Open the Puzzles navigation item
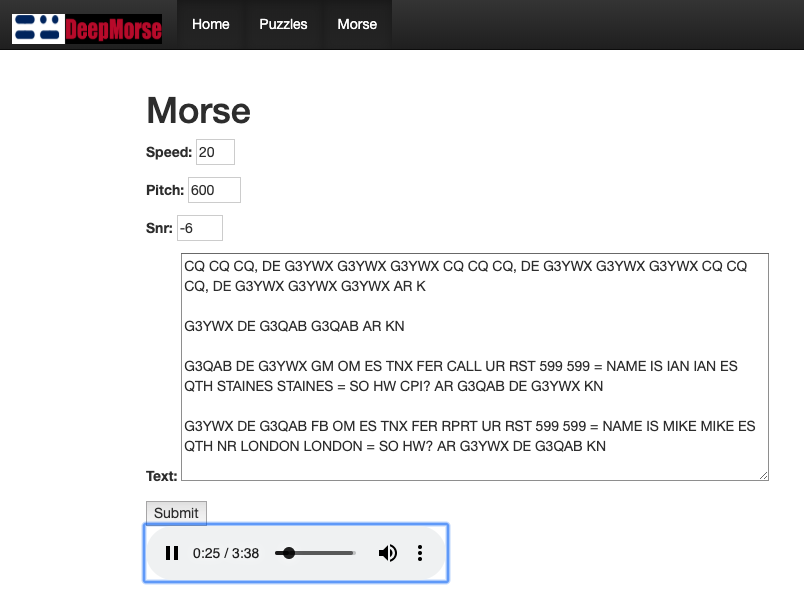804x598 pixels. (283, 24)
